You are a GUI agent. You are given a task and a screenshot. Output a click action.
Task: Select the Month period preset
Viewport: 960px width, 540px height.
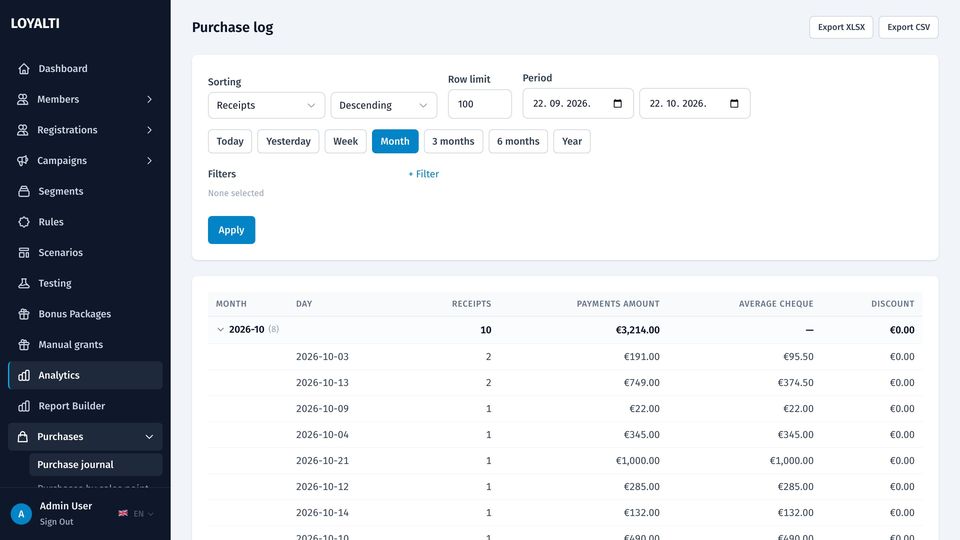[x=395, y=141]
